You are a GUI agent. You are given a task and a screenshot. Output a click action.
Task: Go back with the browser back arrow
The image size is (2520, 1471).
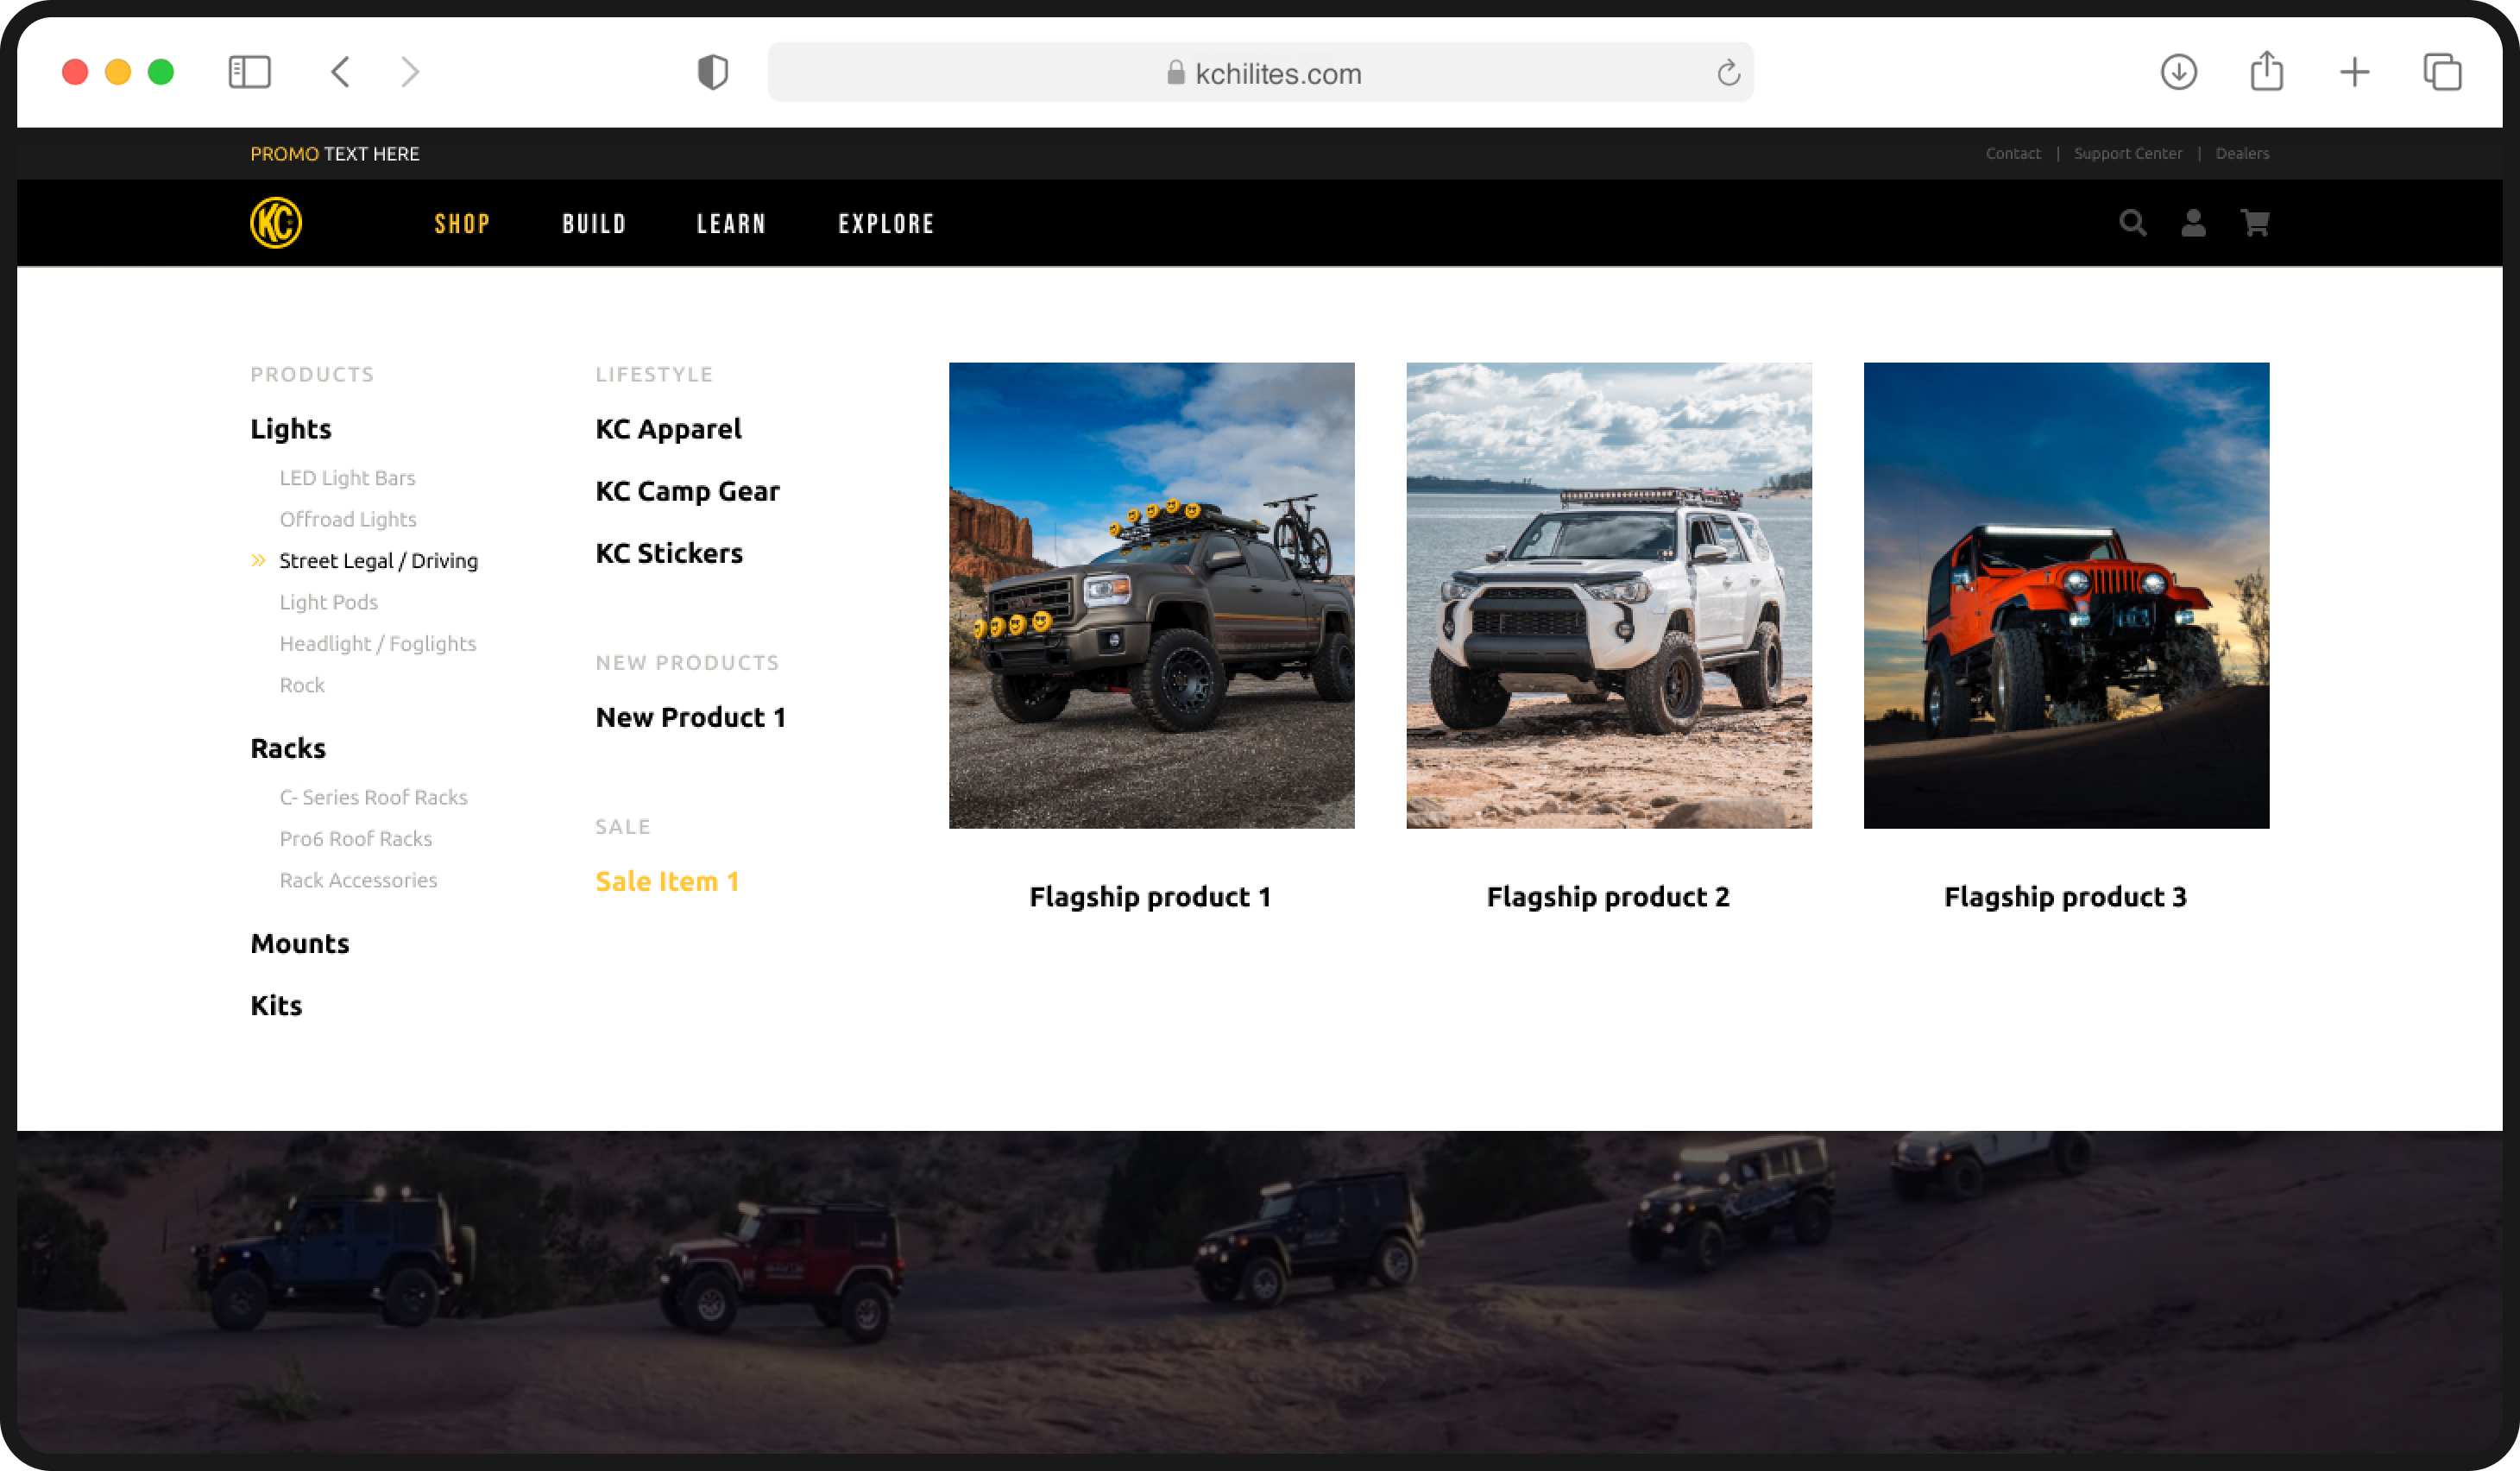pos(340,72)
